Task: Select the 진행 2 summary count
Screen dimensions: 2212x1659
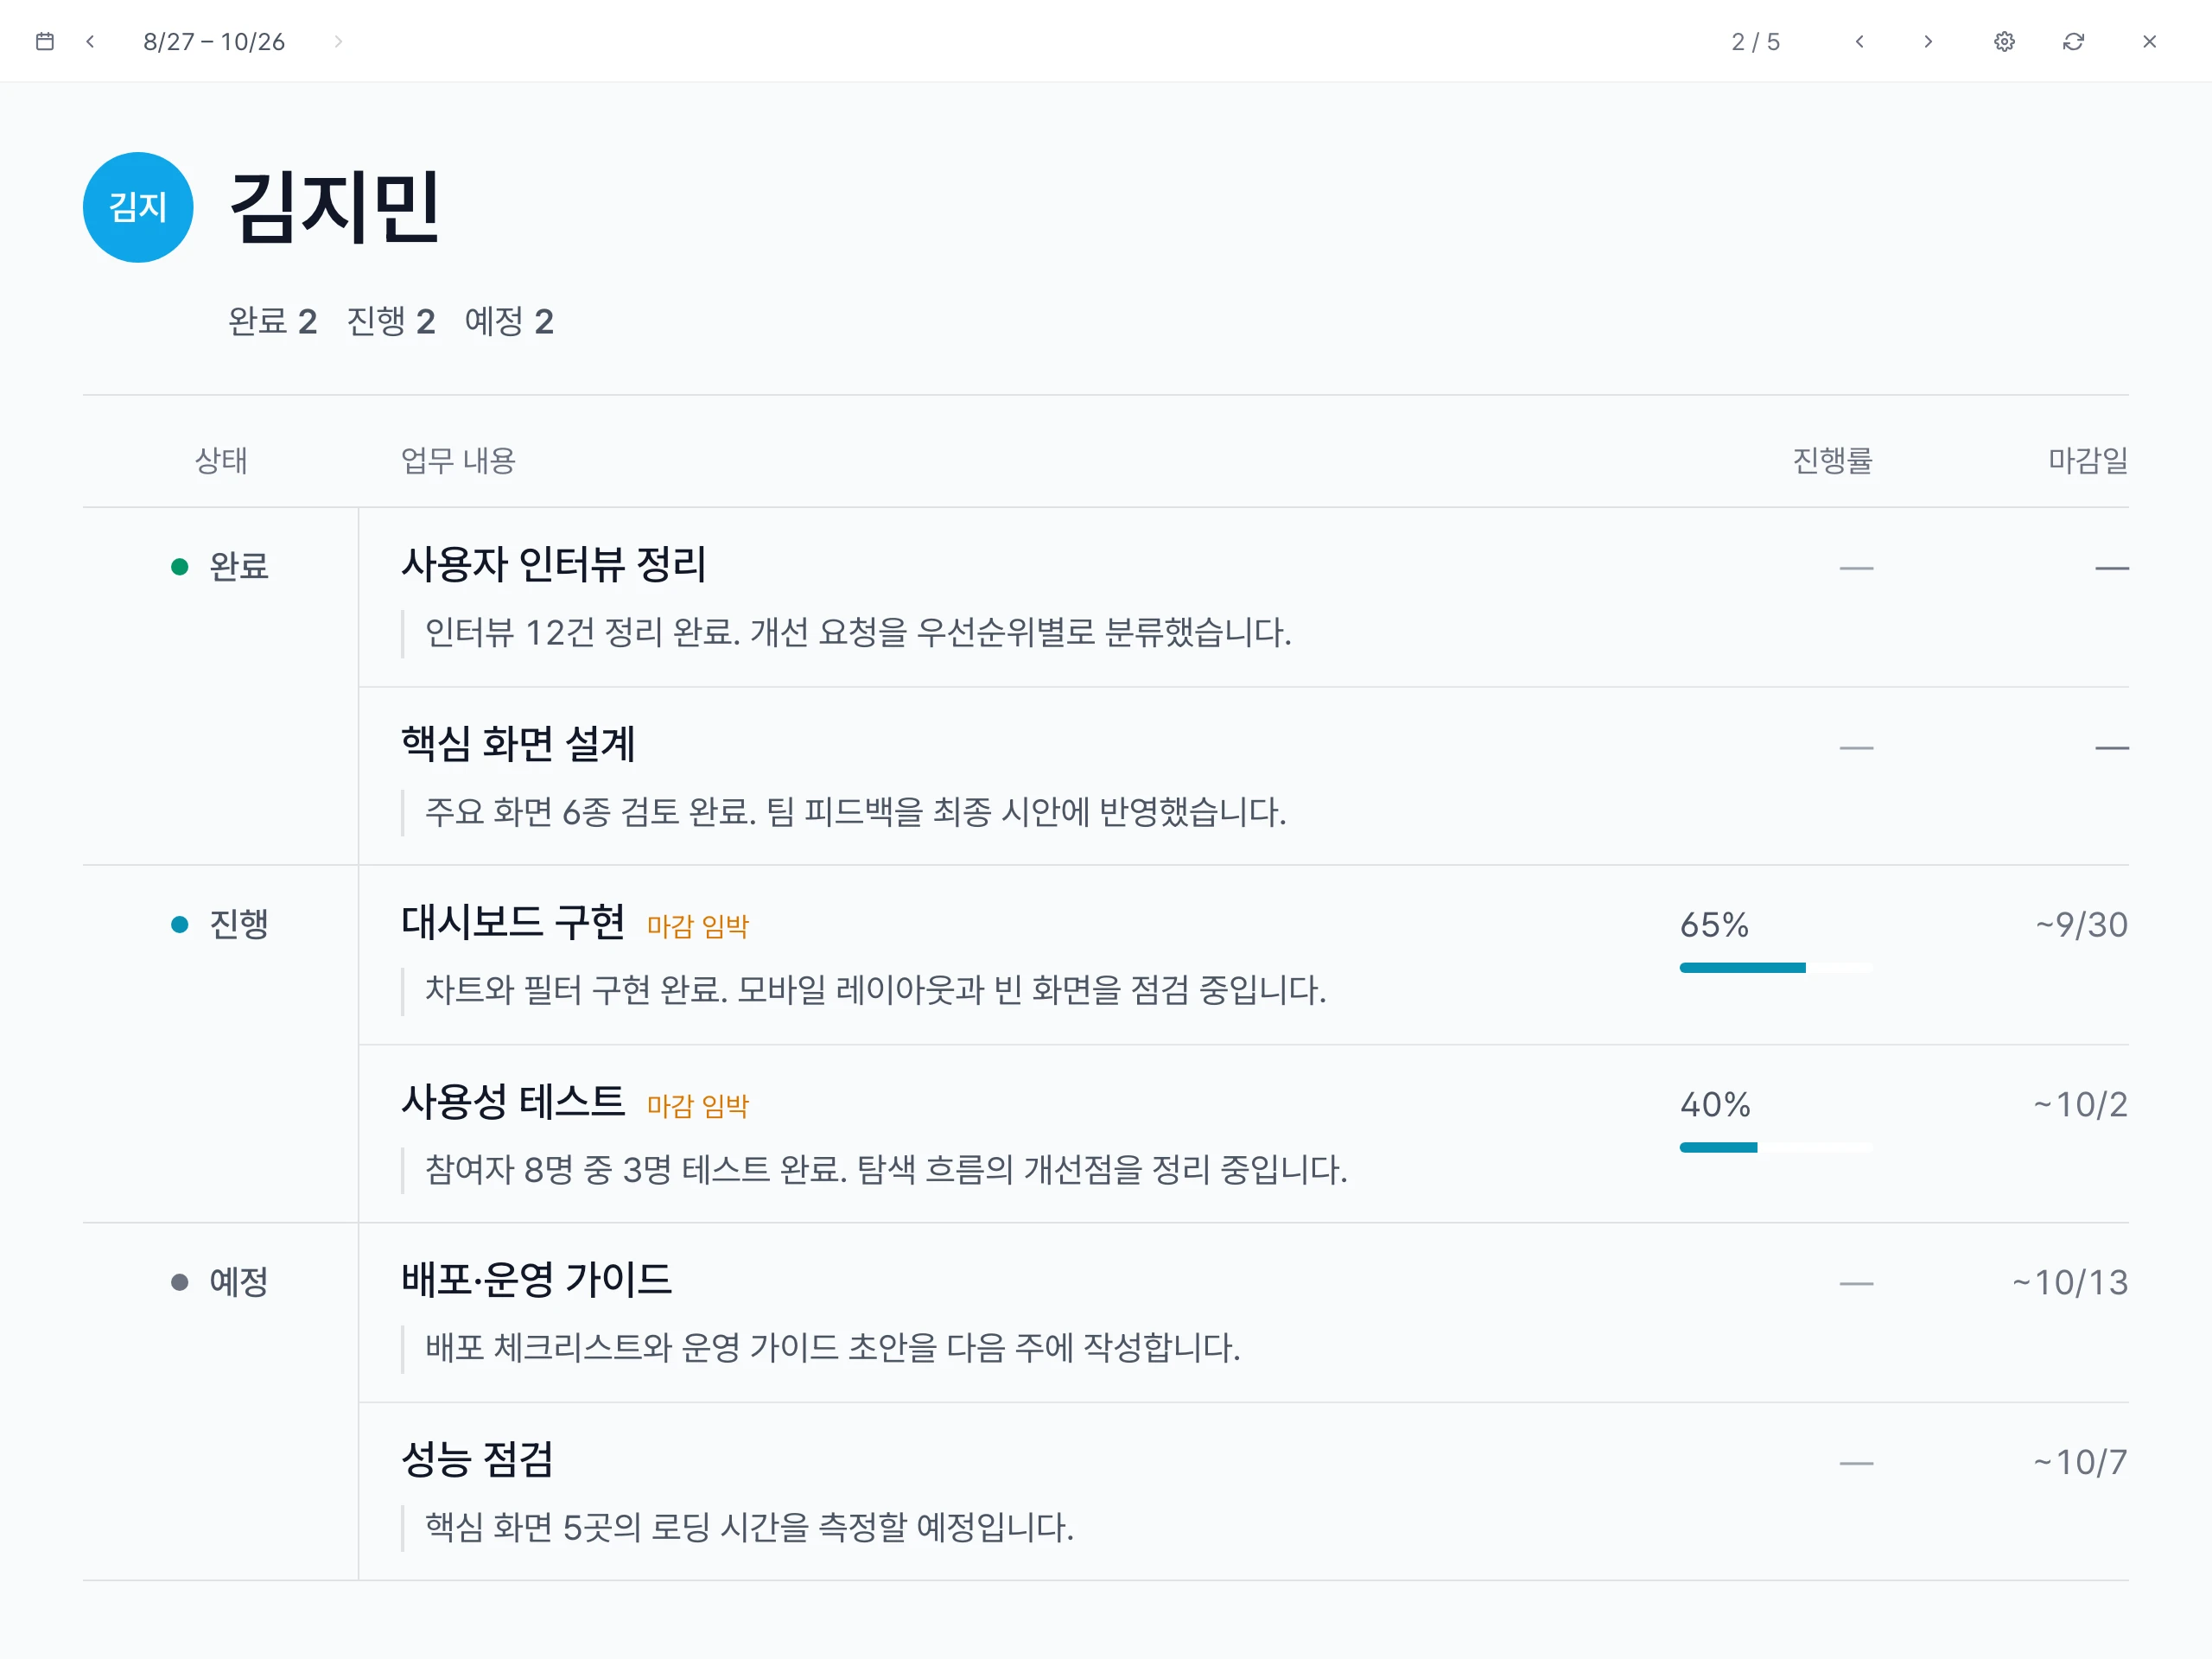Action: [391, 321]
